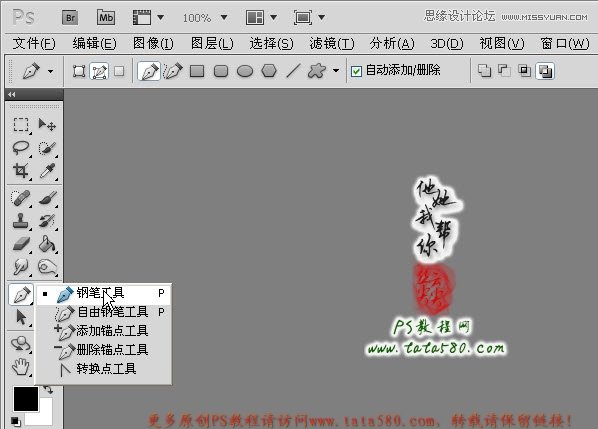Select the Line shape tool
The height and width of the screenshot is (429, 598).
point(293,71)
